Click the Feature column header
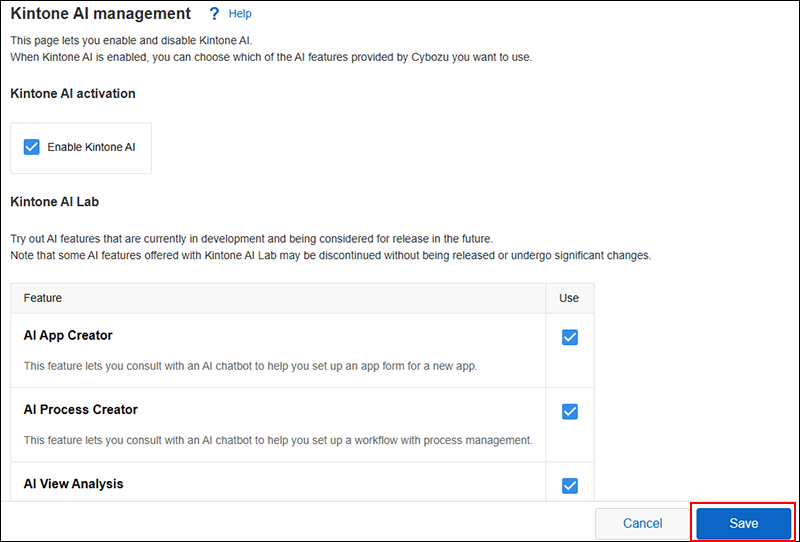This screenshot has width=800, height=542. click(43, 298)
